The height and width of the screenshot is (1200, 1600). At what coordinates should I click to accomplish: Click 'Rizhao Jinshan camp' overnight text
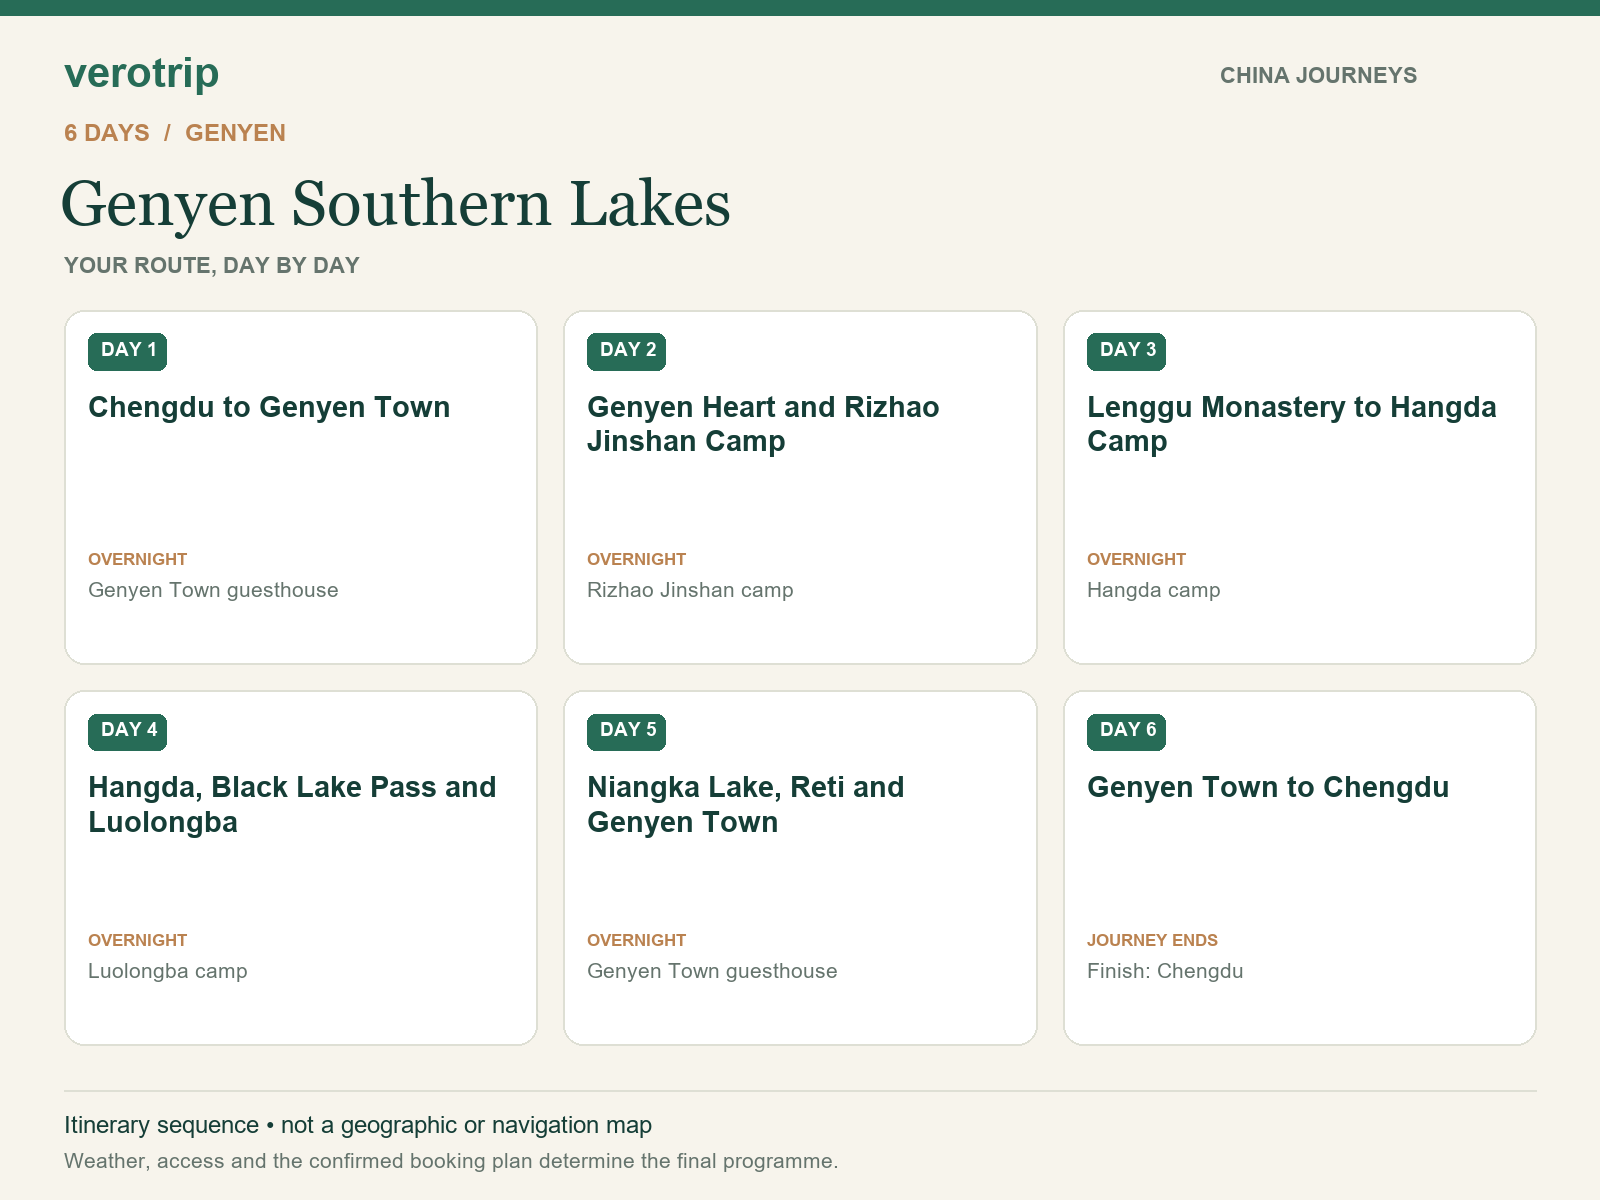[690, 591]
